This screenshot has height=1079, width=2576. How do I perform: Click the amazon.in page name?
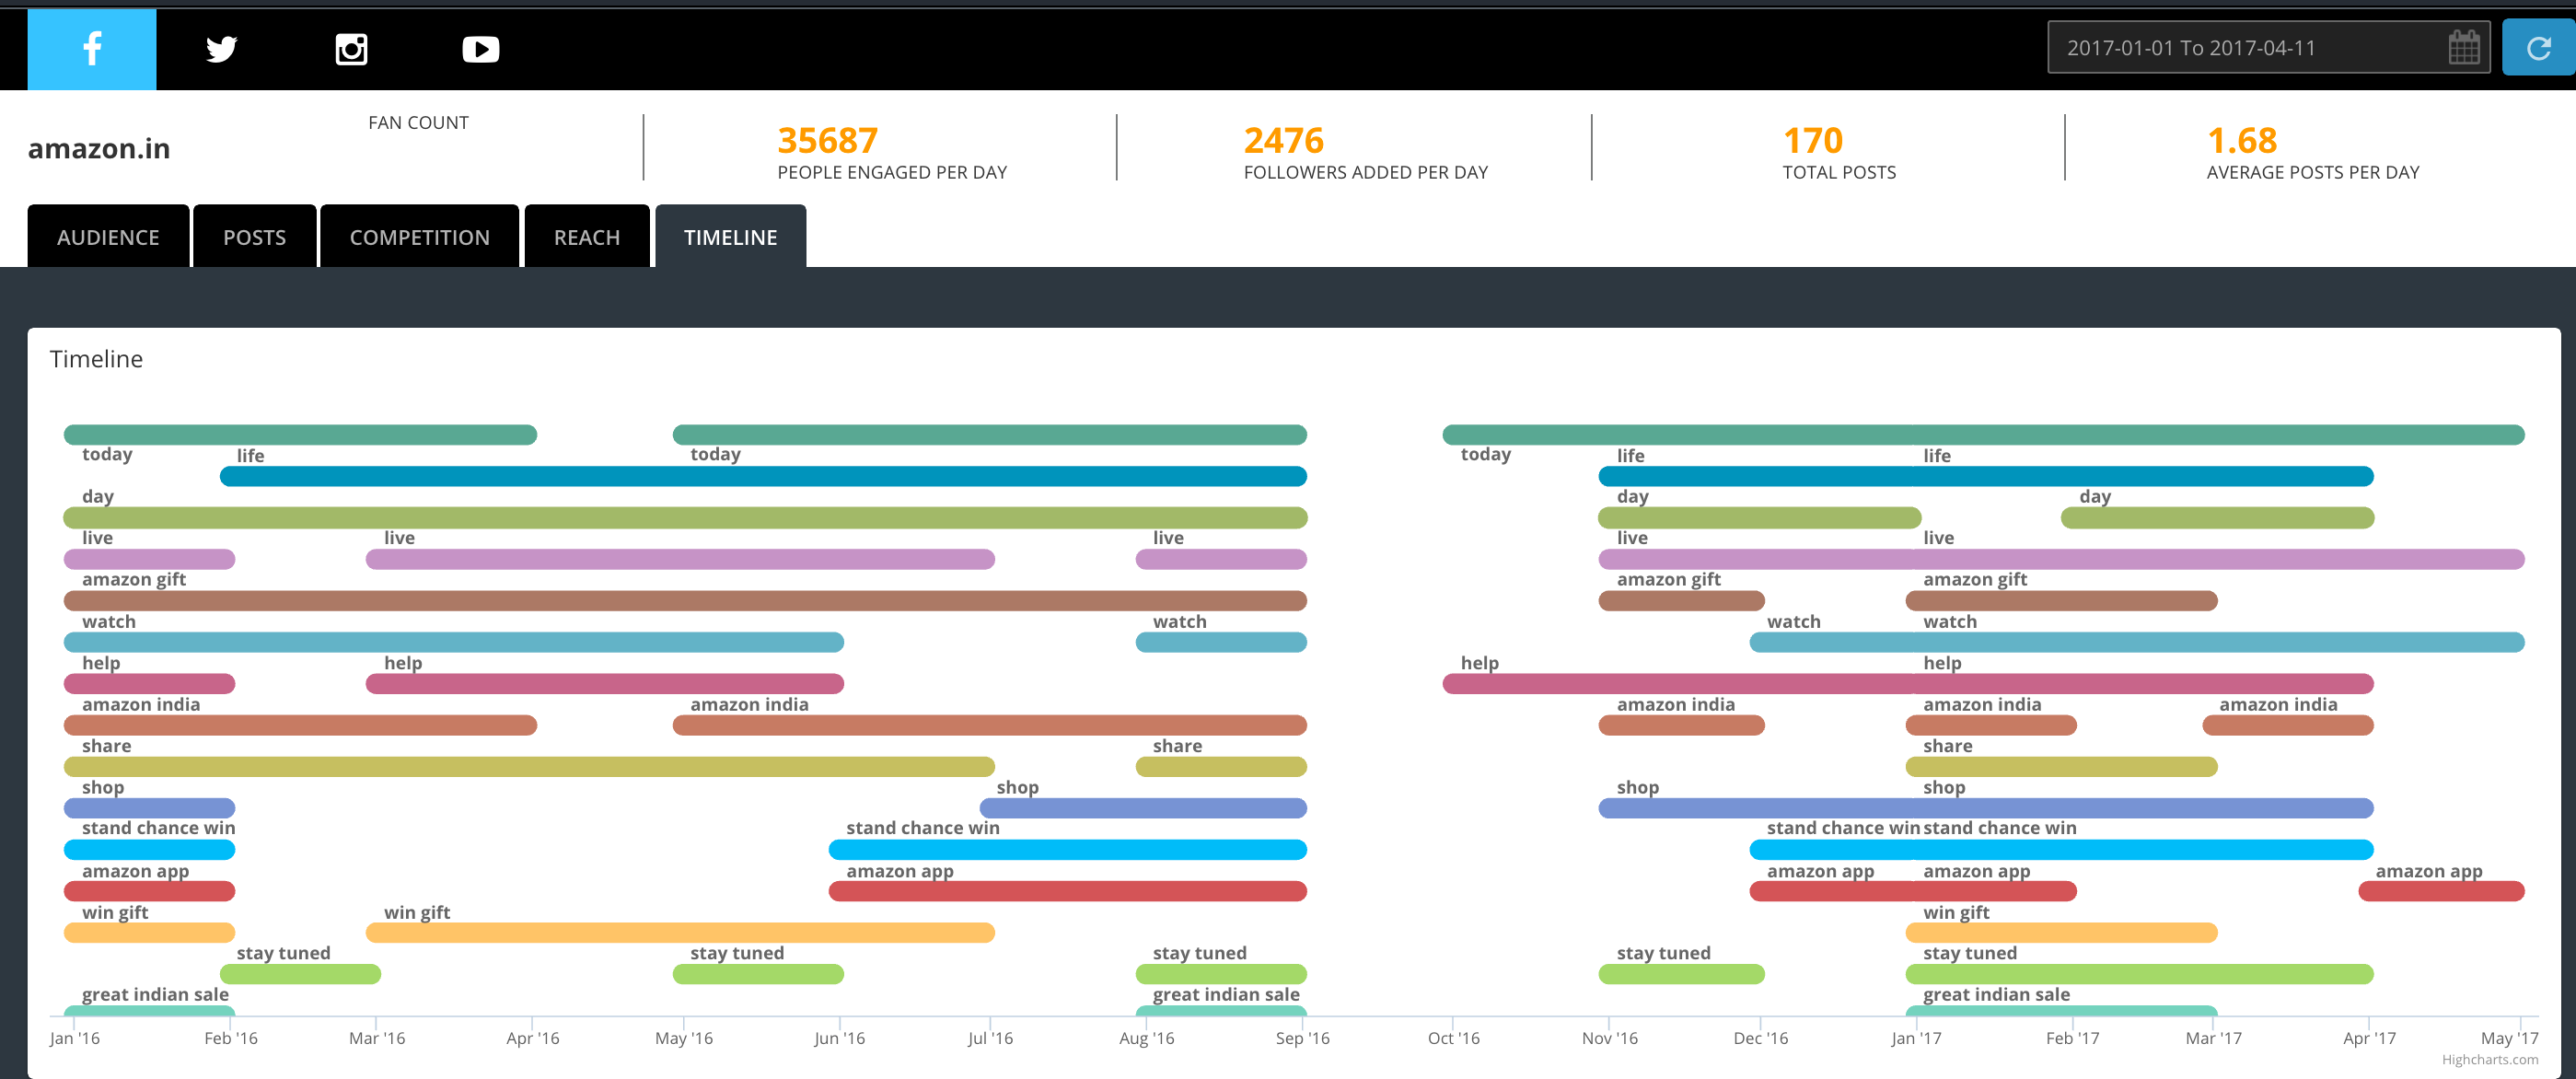click(99, 149)
